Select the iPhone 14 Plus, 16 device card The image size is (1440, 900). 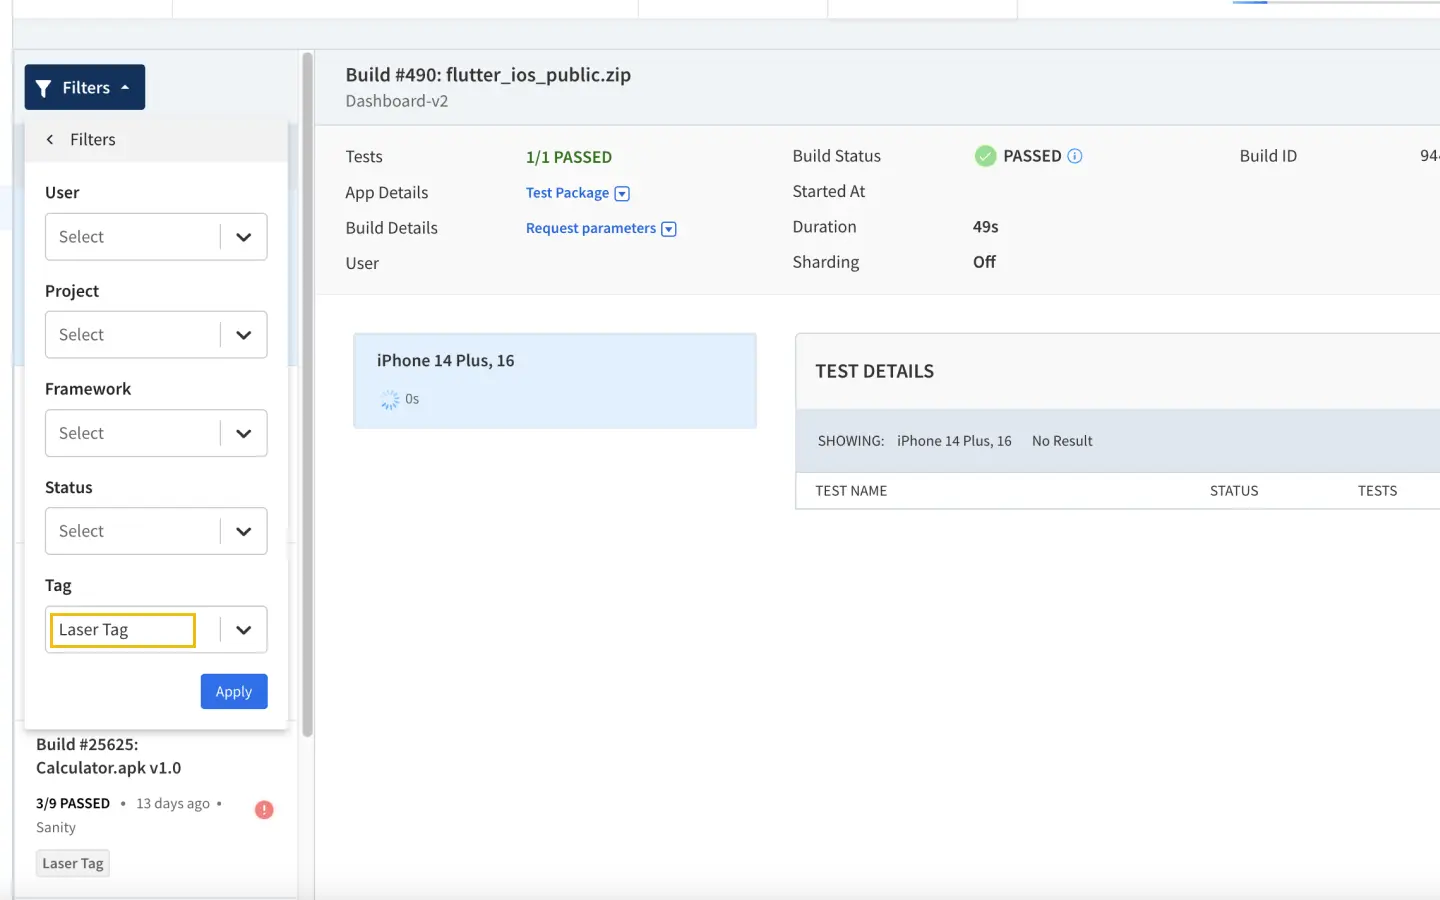(x=555, y=380)
